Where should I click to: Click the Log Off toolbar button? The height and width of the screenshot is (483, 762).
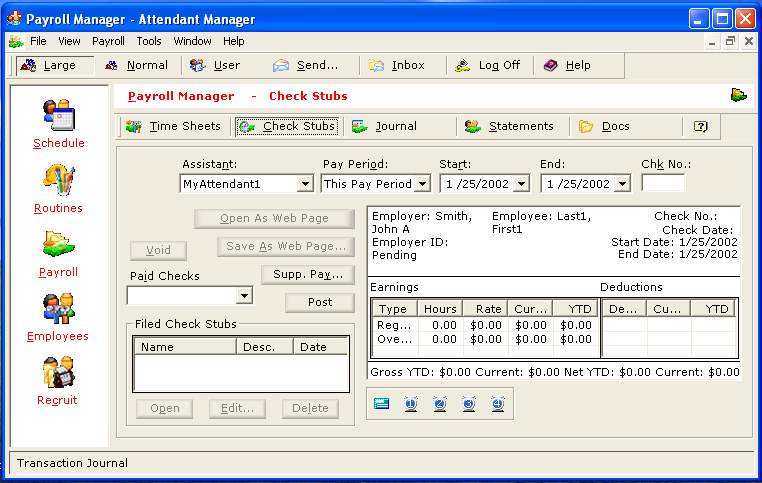(488, 65)
